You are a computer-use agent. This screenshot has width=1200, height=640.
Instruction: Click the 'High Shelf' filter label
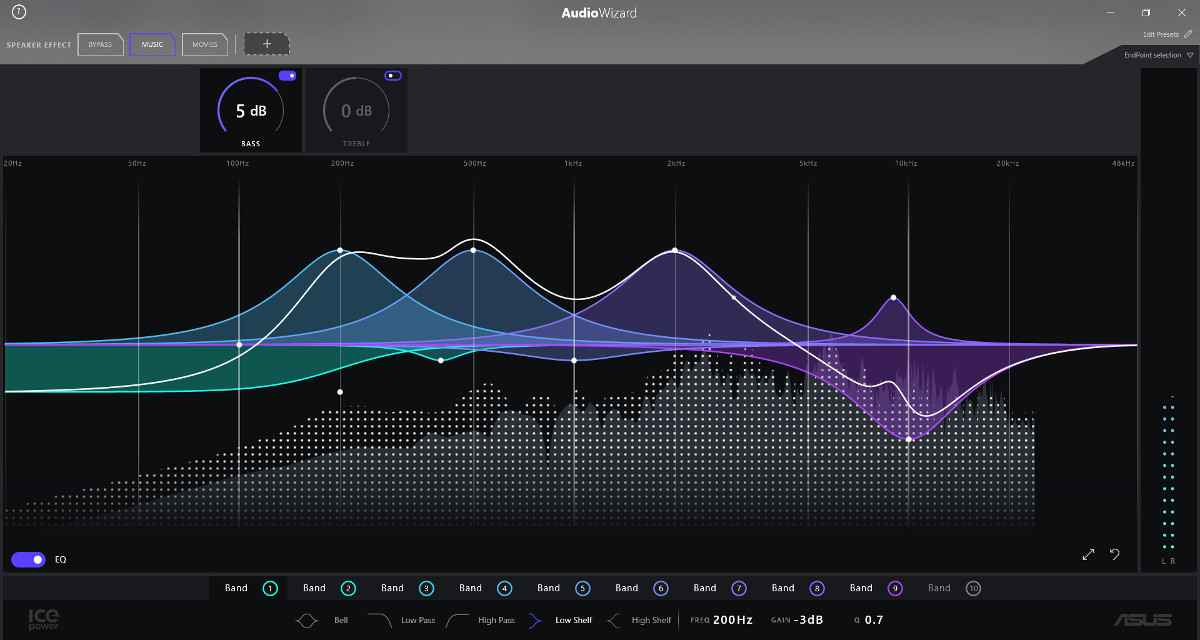pos(652,620)
